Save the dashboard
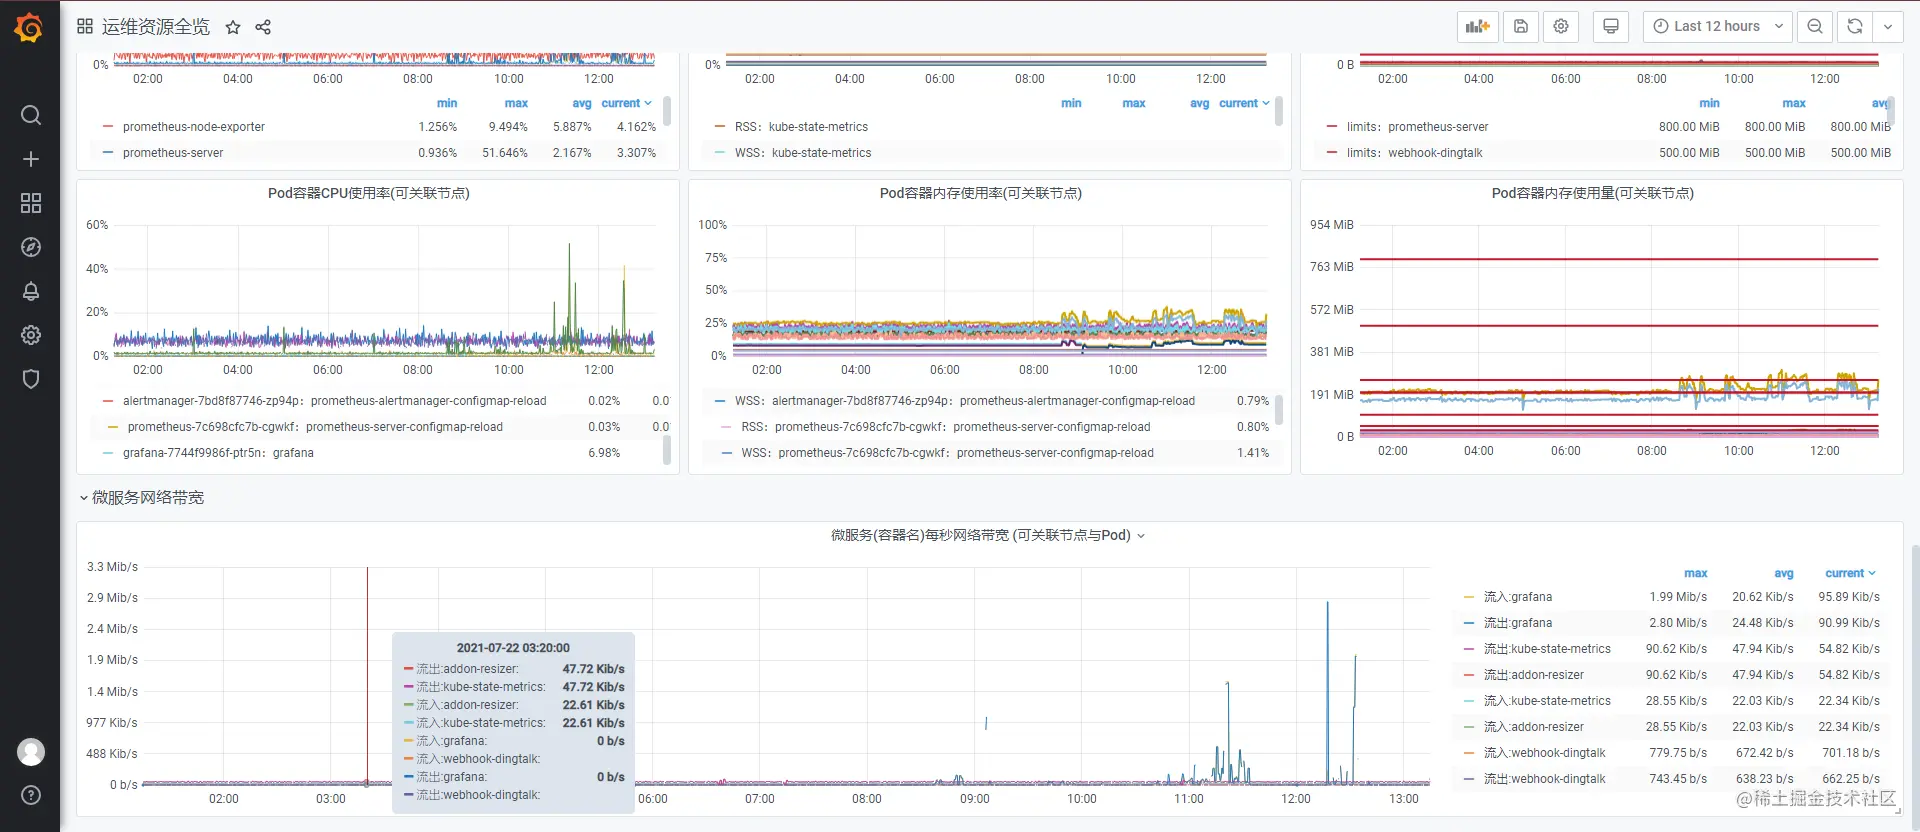Image resolution: width=1920 pixels, height=832 pixels. [x=1521, y=27]
